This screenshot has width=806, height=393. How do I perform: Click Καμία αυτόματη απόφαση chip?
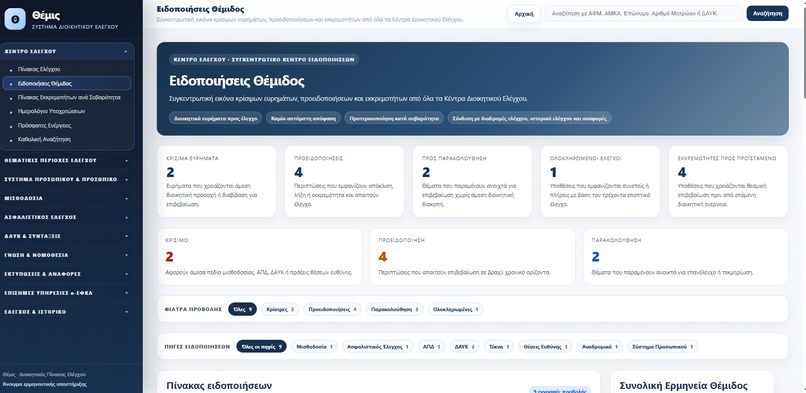(x=303, y=118)
